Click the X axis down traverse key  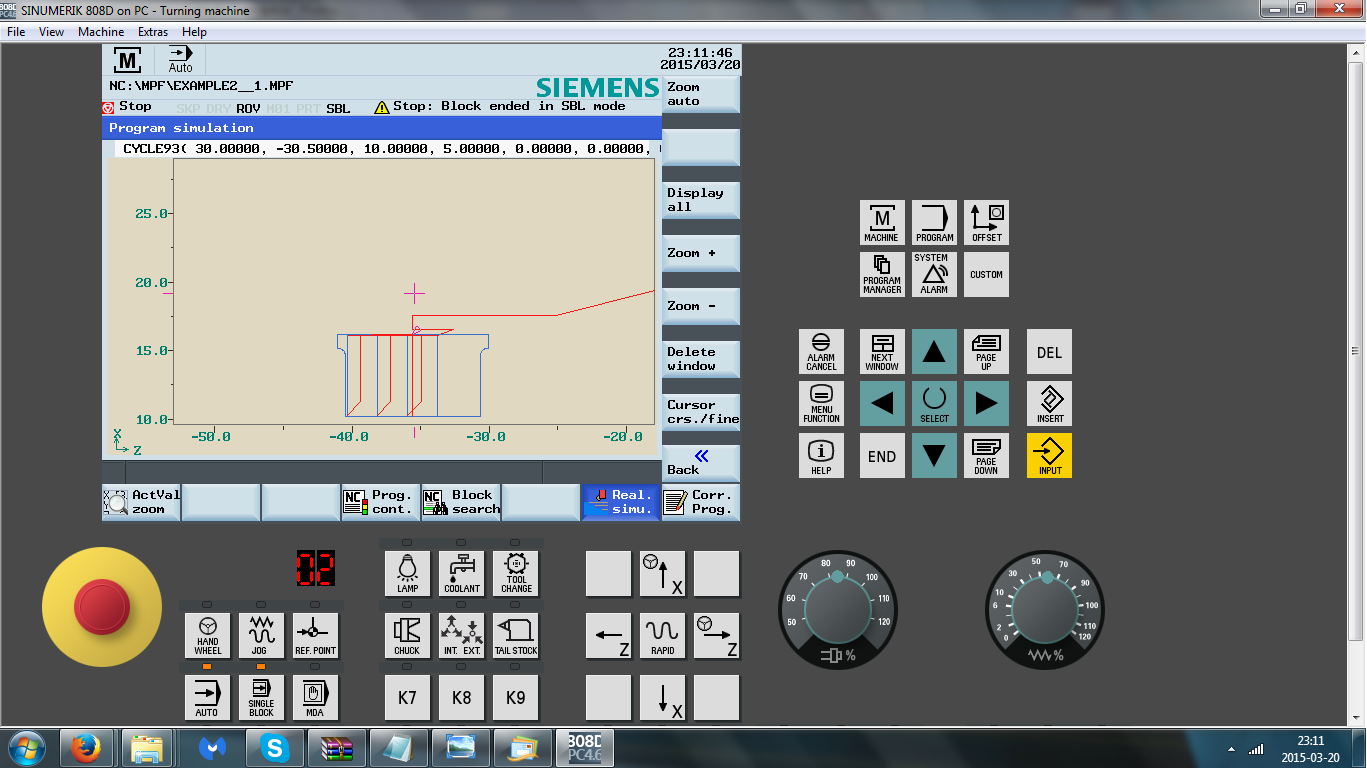[x=662, y=698]
